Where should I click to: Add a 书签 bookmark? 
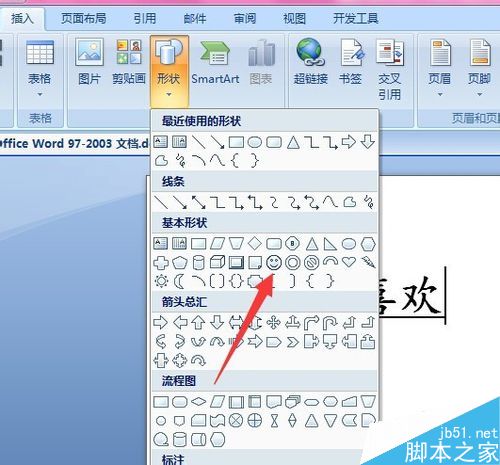point(351,62)
